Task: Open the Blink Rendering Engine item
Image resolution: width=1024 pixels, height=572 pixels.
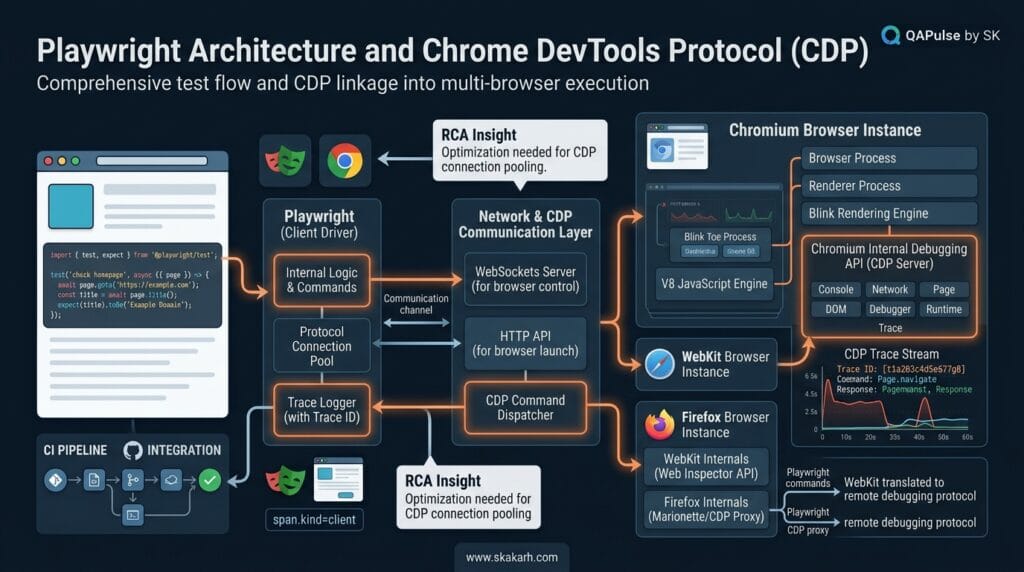Action: [x=889, y=214]
